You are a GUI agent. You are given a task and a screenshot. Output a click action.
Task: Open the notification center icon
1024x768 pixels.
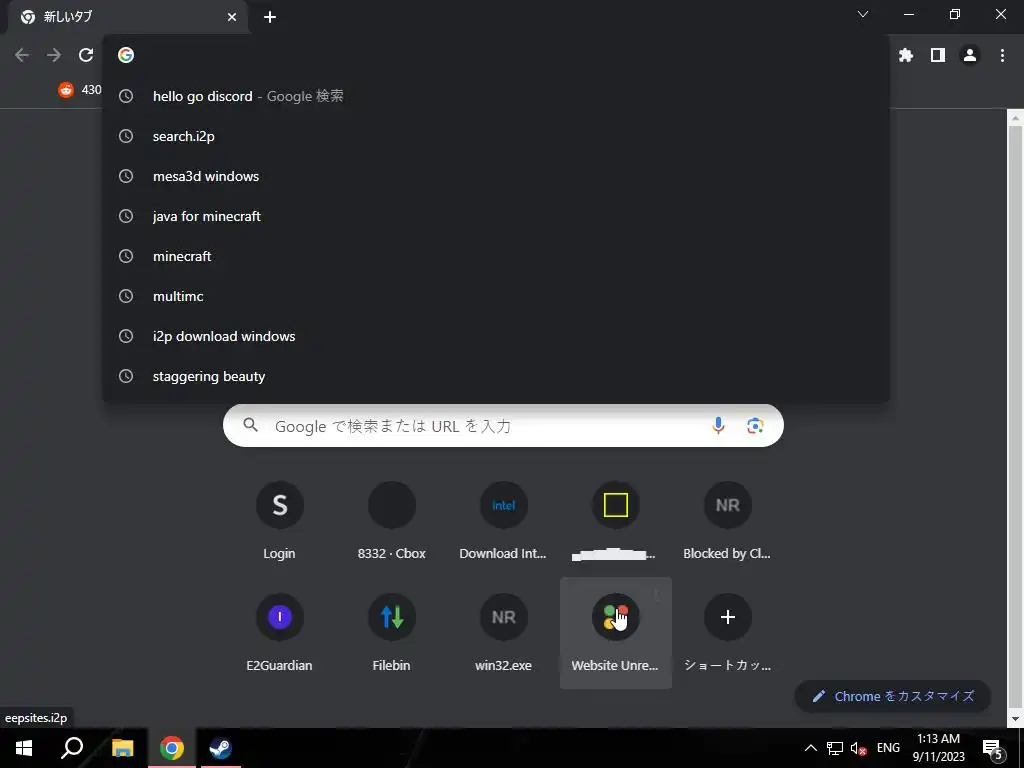tap(992, 749)
